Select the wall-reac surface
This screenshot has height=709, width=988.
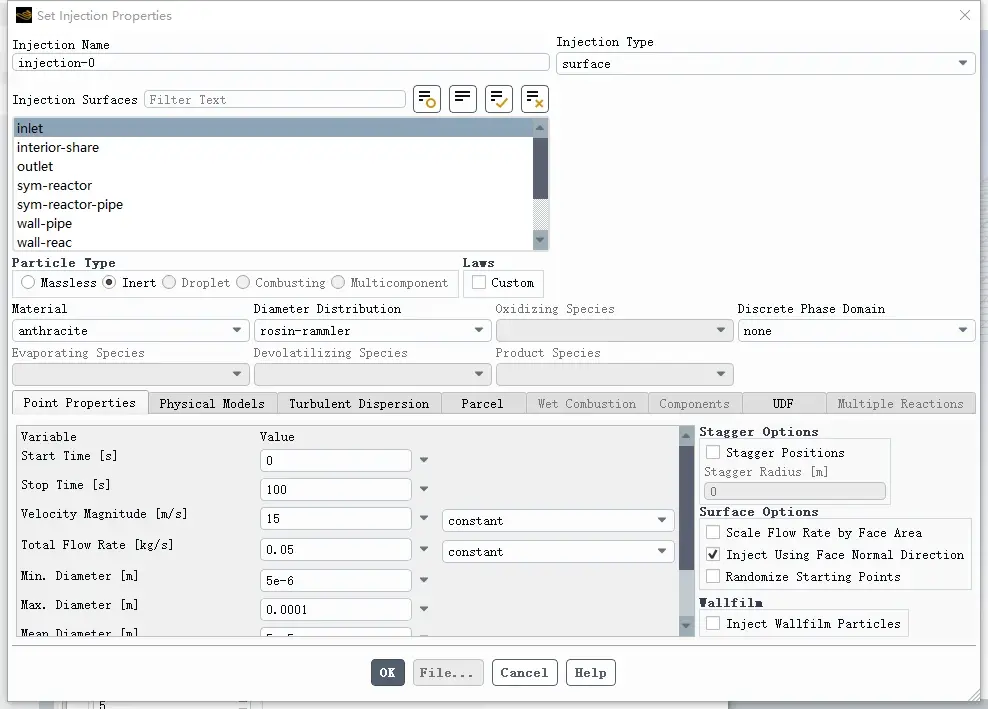tap(273, 242)
